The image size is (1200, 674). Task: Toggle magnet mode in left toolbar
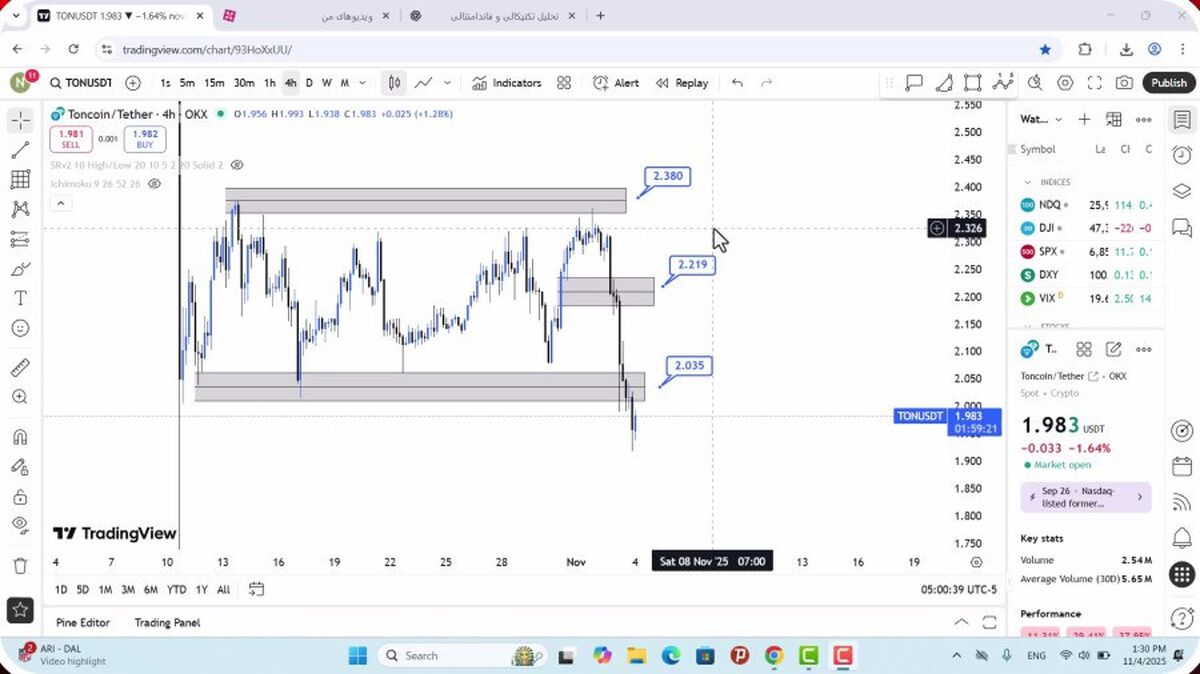tap(20, 437)
